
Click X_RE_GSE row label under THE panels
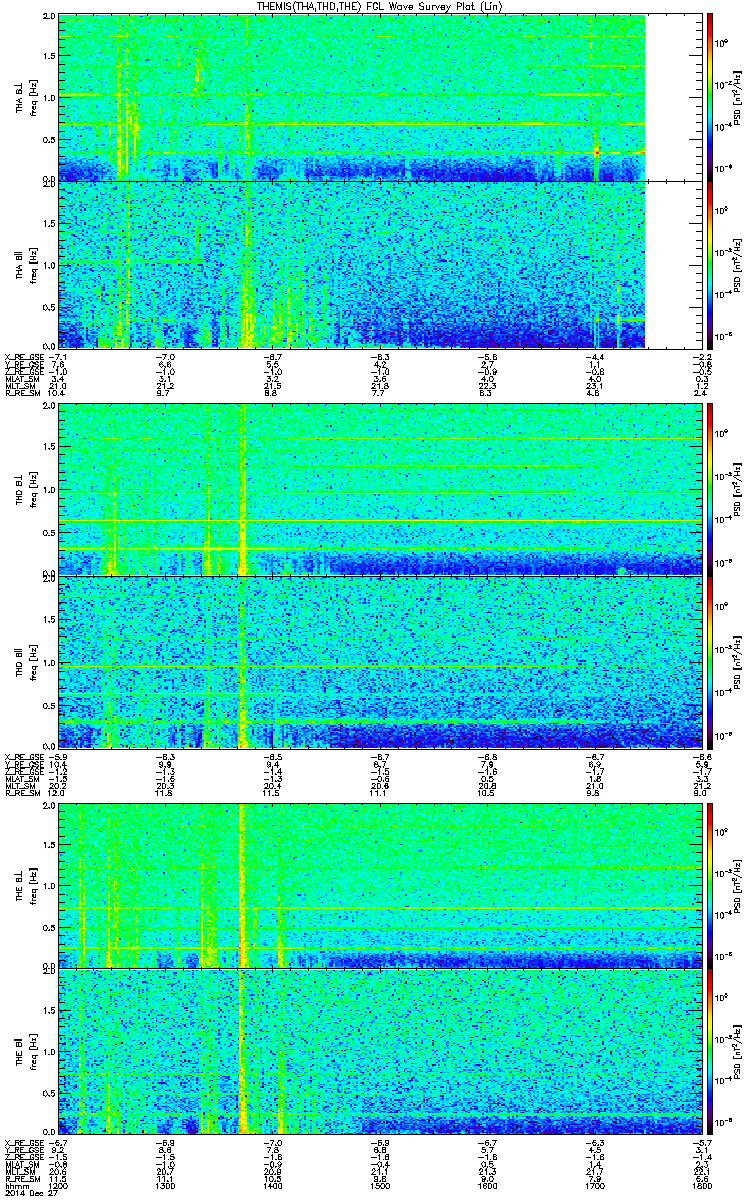click(22, 1143)
